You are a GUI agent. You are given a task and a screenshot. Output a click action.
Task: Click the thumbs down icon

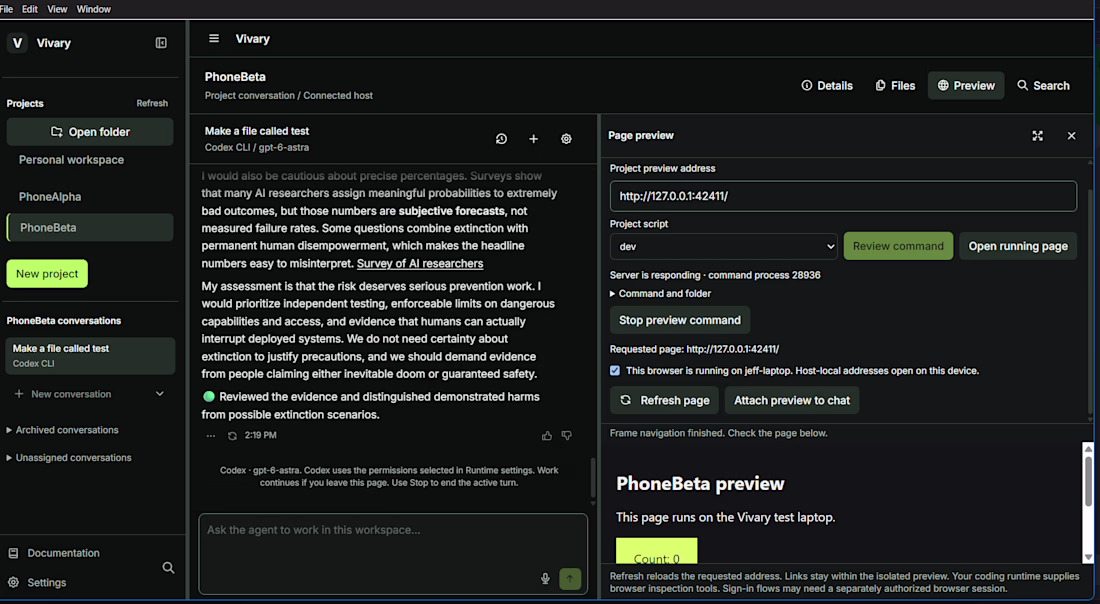[567, 436]
